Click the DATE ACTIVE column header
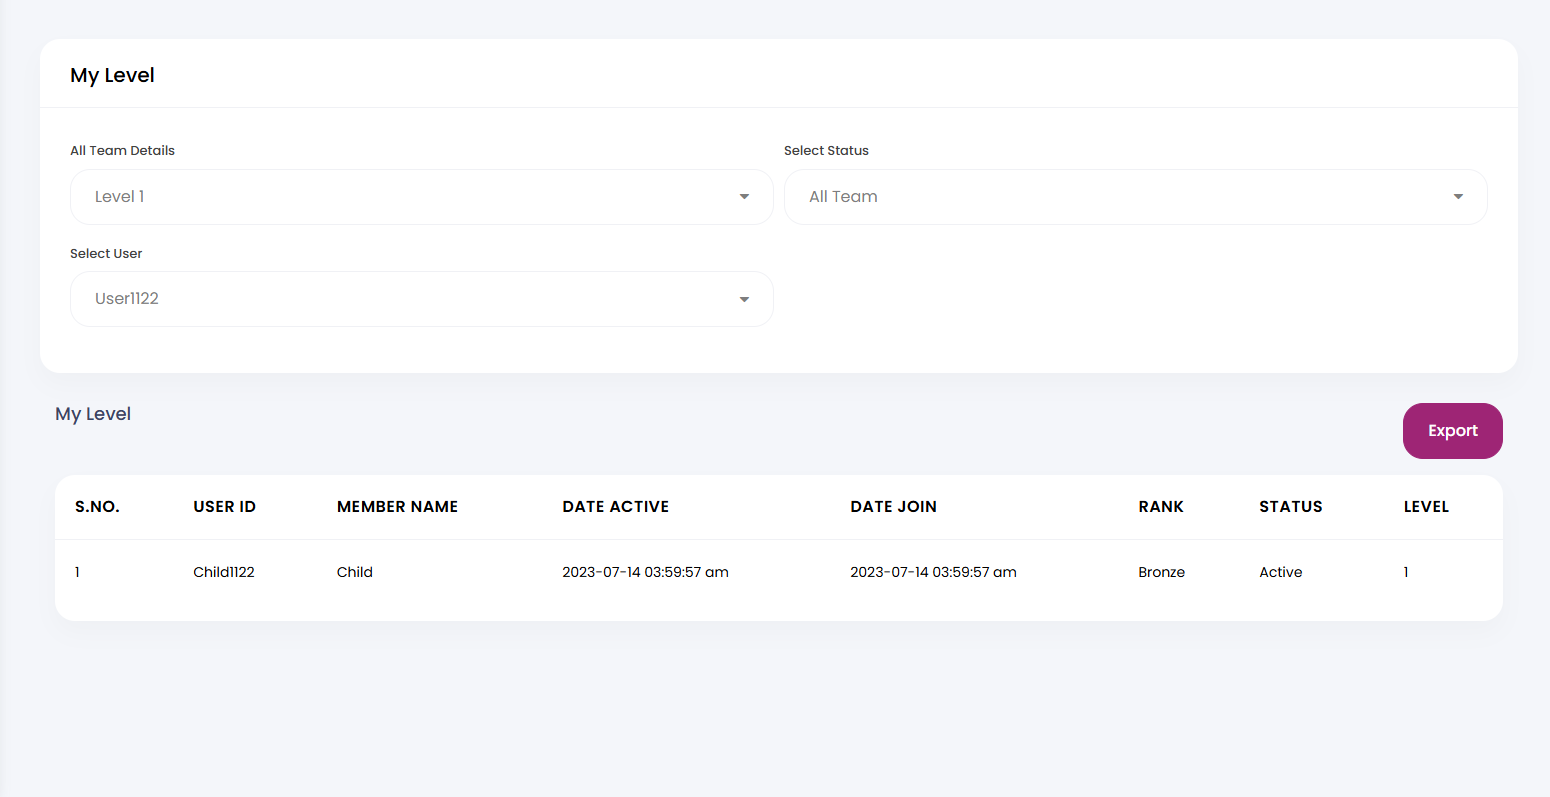 [615, 507]
